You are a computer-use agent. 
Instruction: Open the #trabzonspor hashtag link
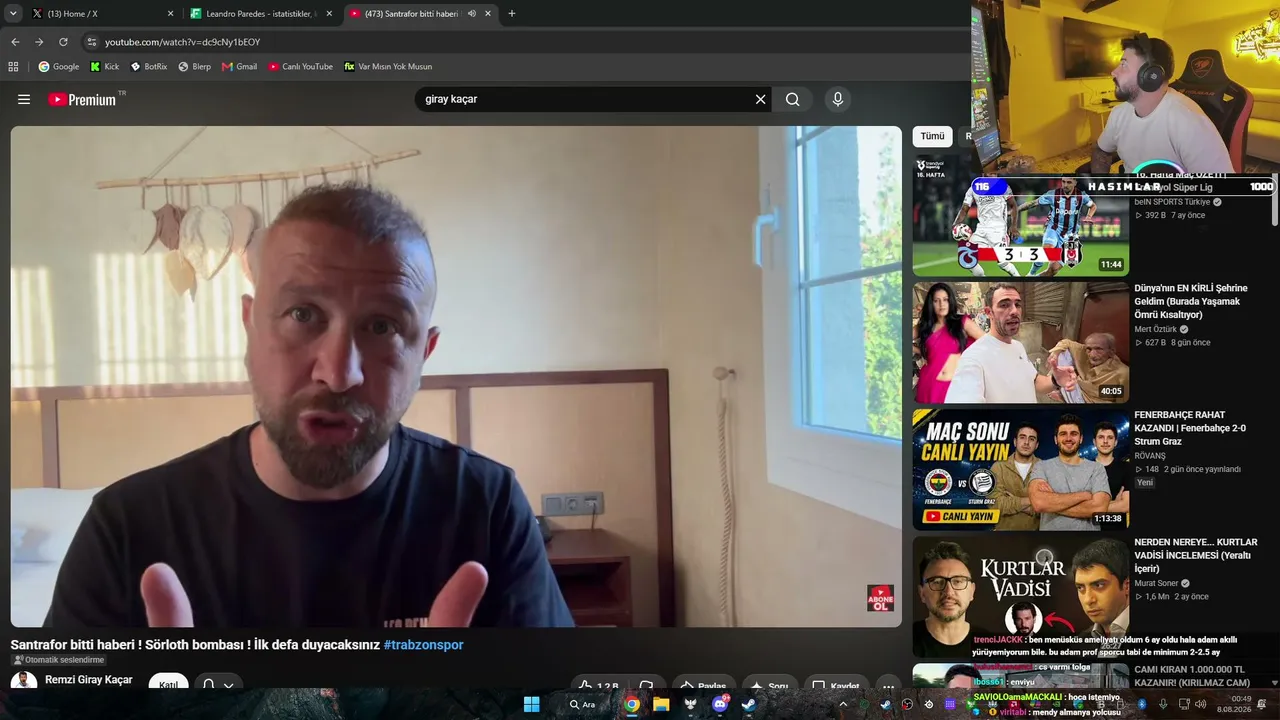pos(423,645)
